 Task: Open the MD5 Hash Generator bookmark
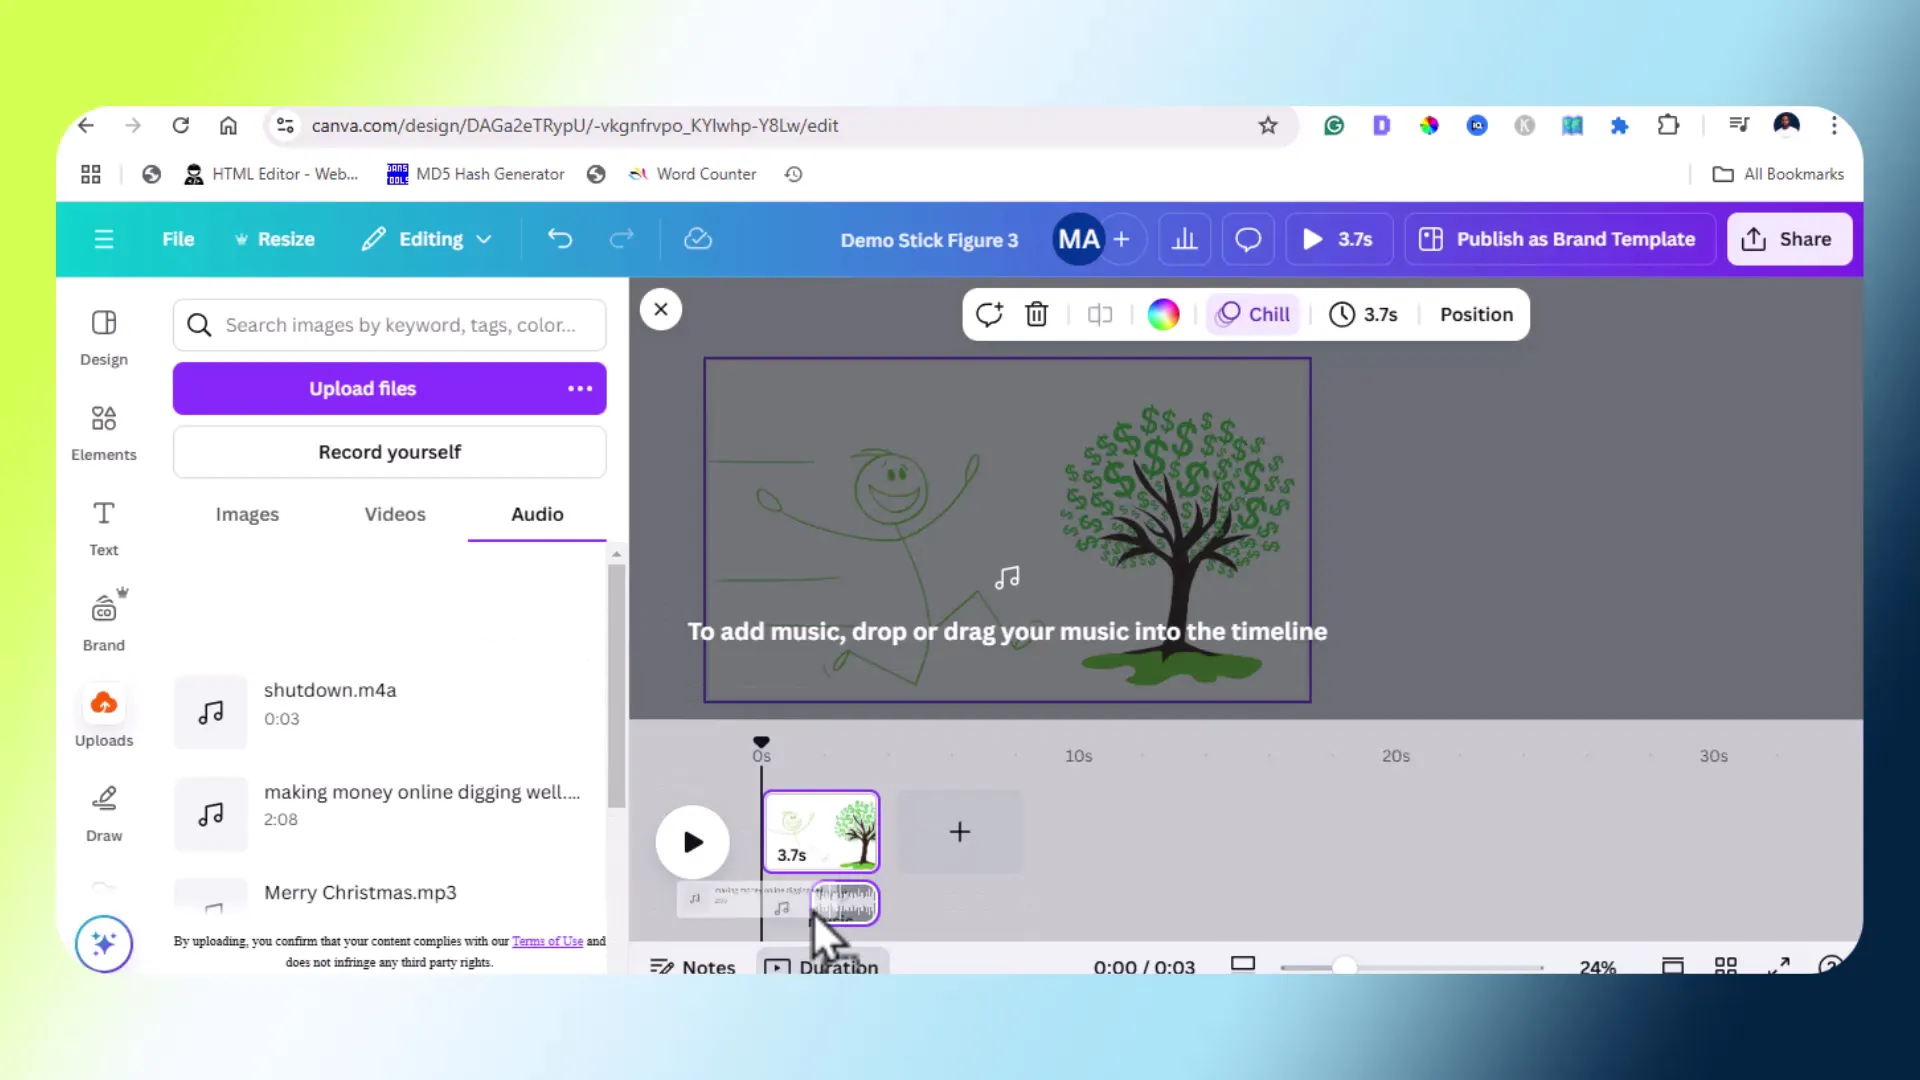[x=476, y=174]
